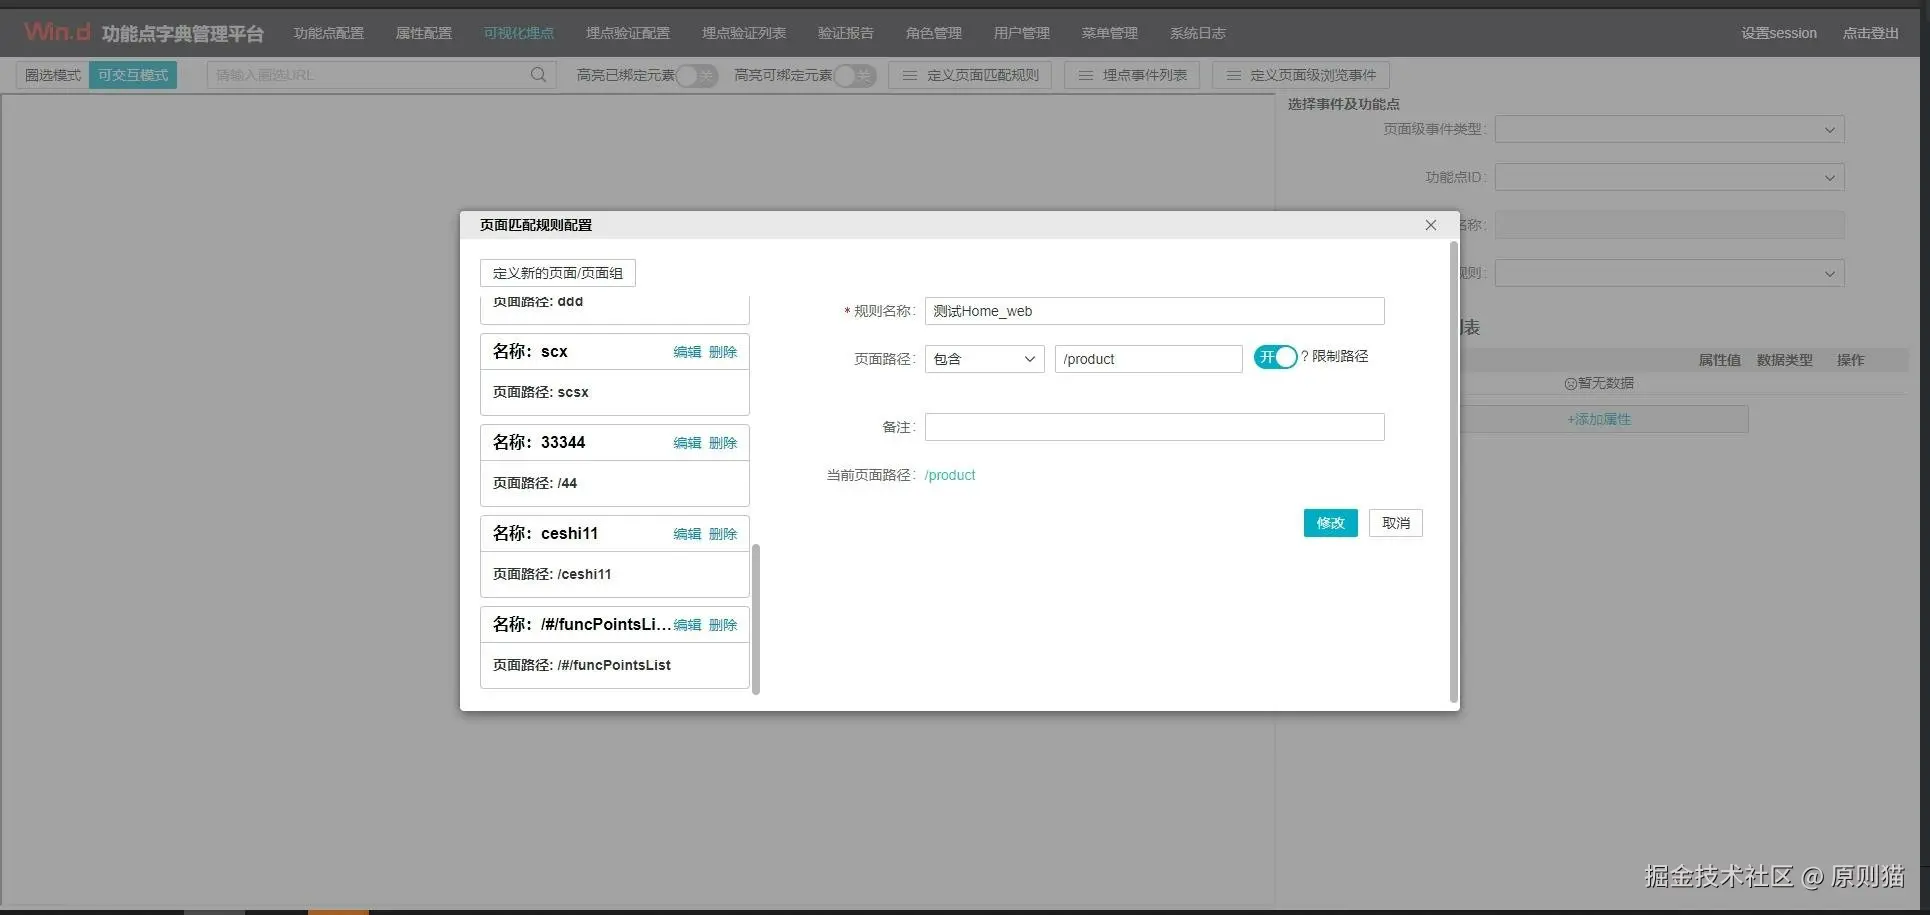The width and height of the screenshot is (1930, 915).
Task: View 系统日志
Action: click(1198, 33)
